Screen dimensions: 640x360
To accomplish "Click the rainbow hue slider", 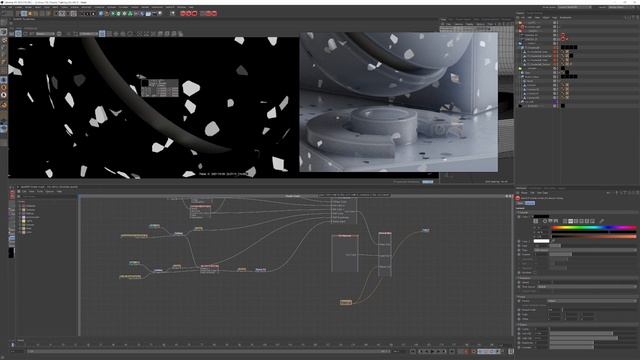I will pos(594,227).
